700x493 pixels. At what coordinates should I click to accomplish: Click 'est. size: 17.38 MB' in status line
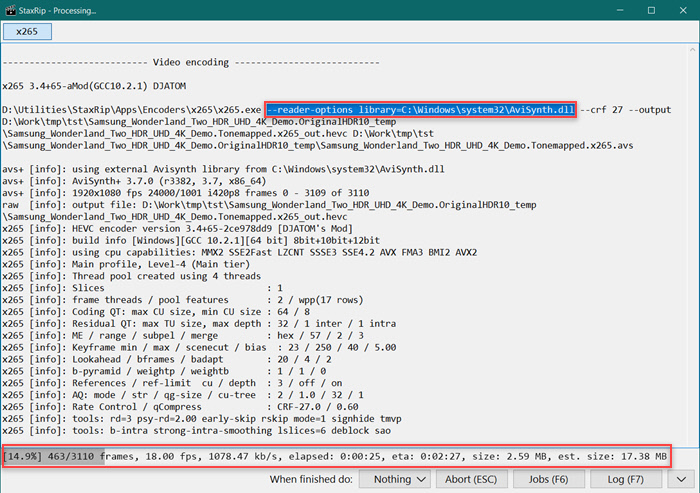(612, 456)
